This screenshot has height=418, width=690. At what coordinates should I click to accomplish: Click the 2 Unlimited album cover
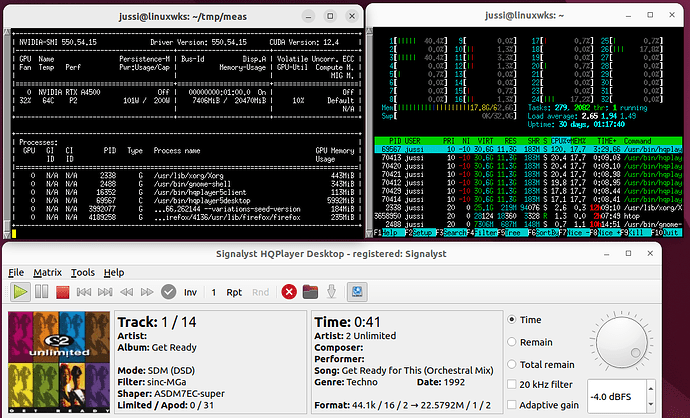coord(59,362)
